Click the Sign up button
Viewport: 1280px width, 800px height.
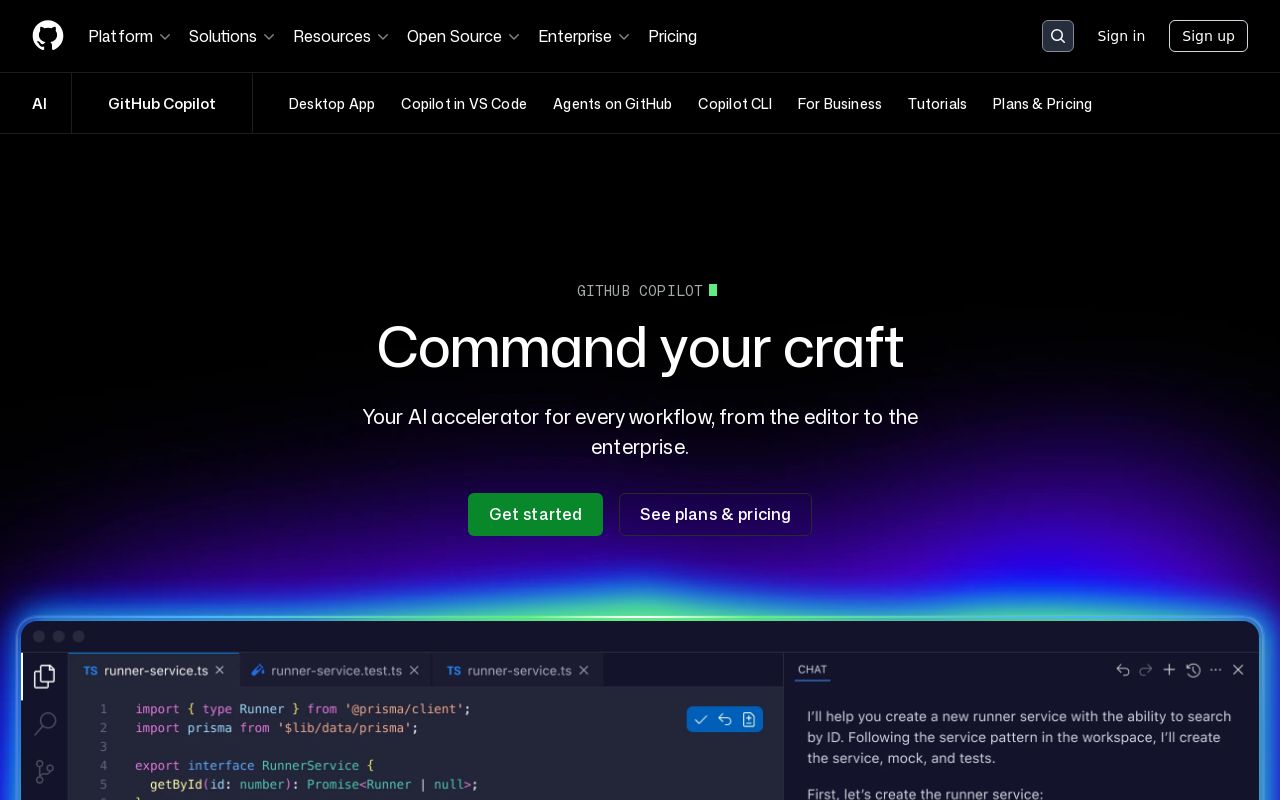(x=1208, y=36)
